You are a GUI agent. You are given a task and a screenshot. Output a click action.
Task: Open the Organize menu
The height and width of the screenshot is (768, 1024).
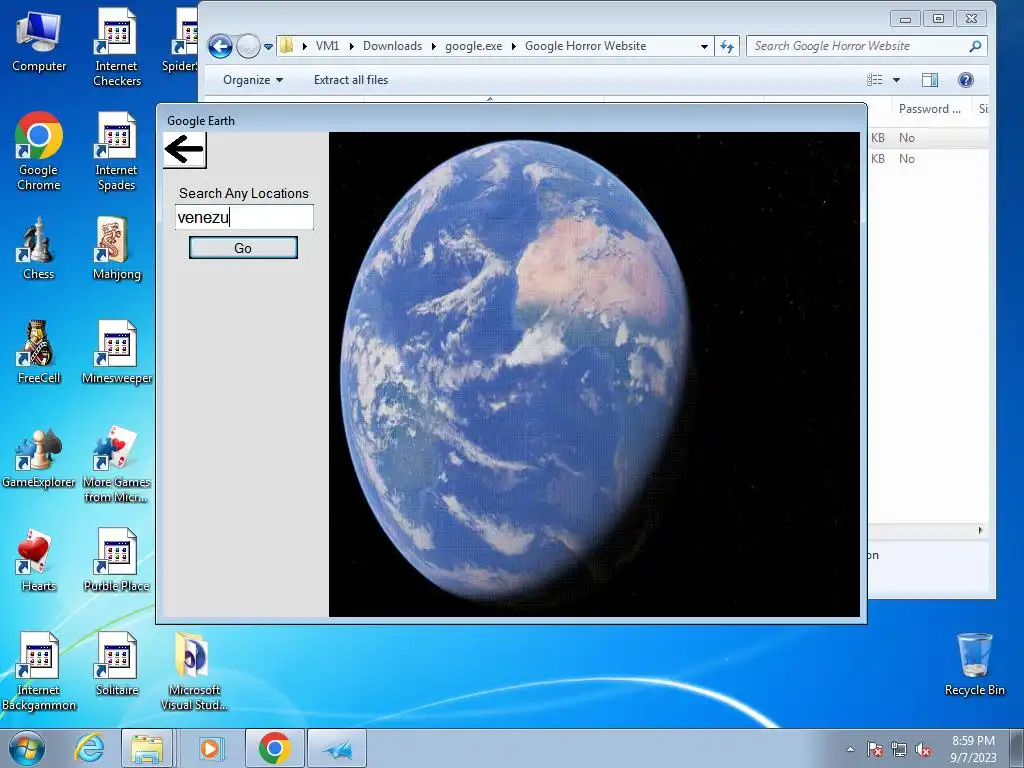coord(253,80)
